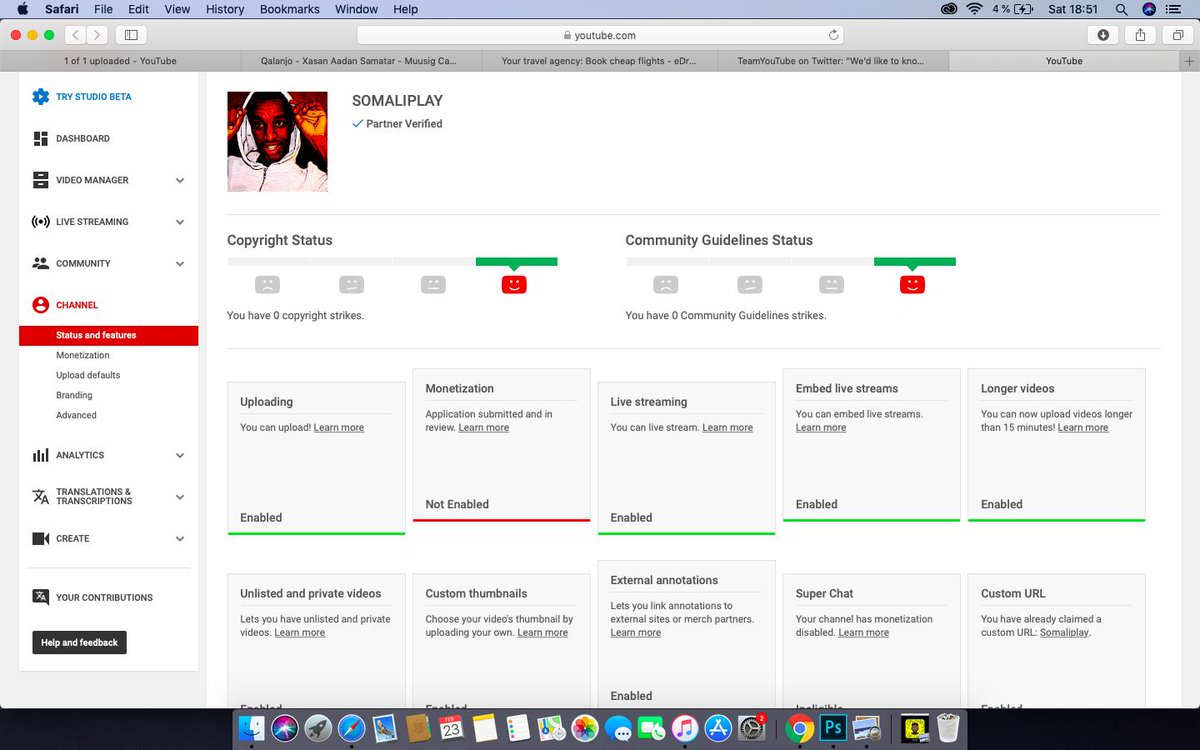The height and width of the screenshot is (750, 1200).
Task: Click Learn more in Embed live streams card
Action: tap(821, 427)
